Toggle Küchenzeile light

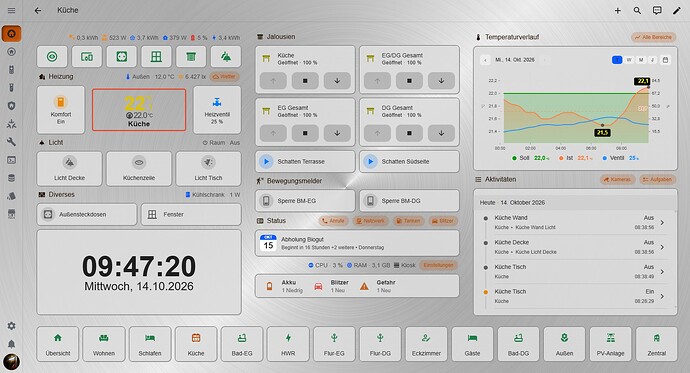(139, 168)
